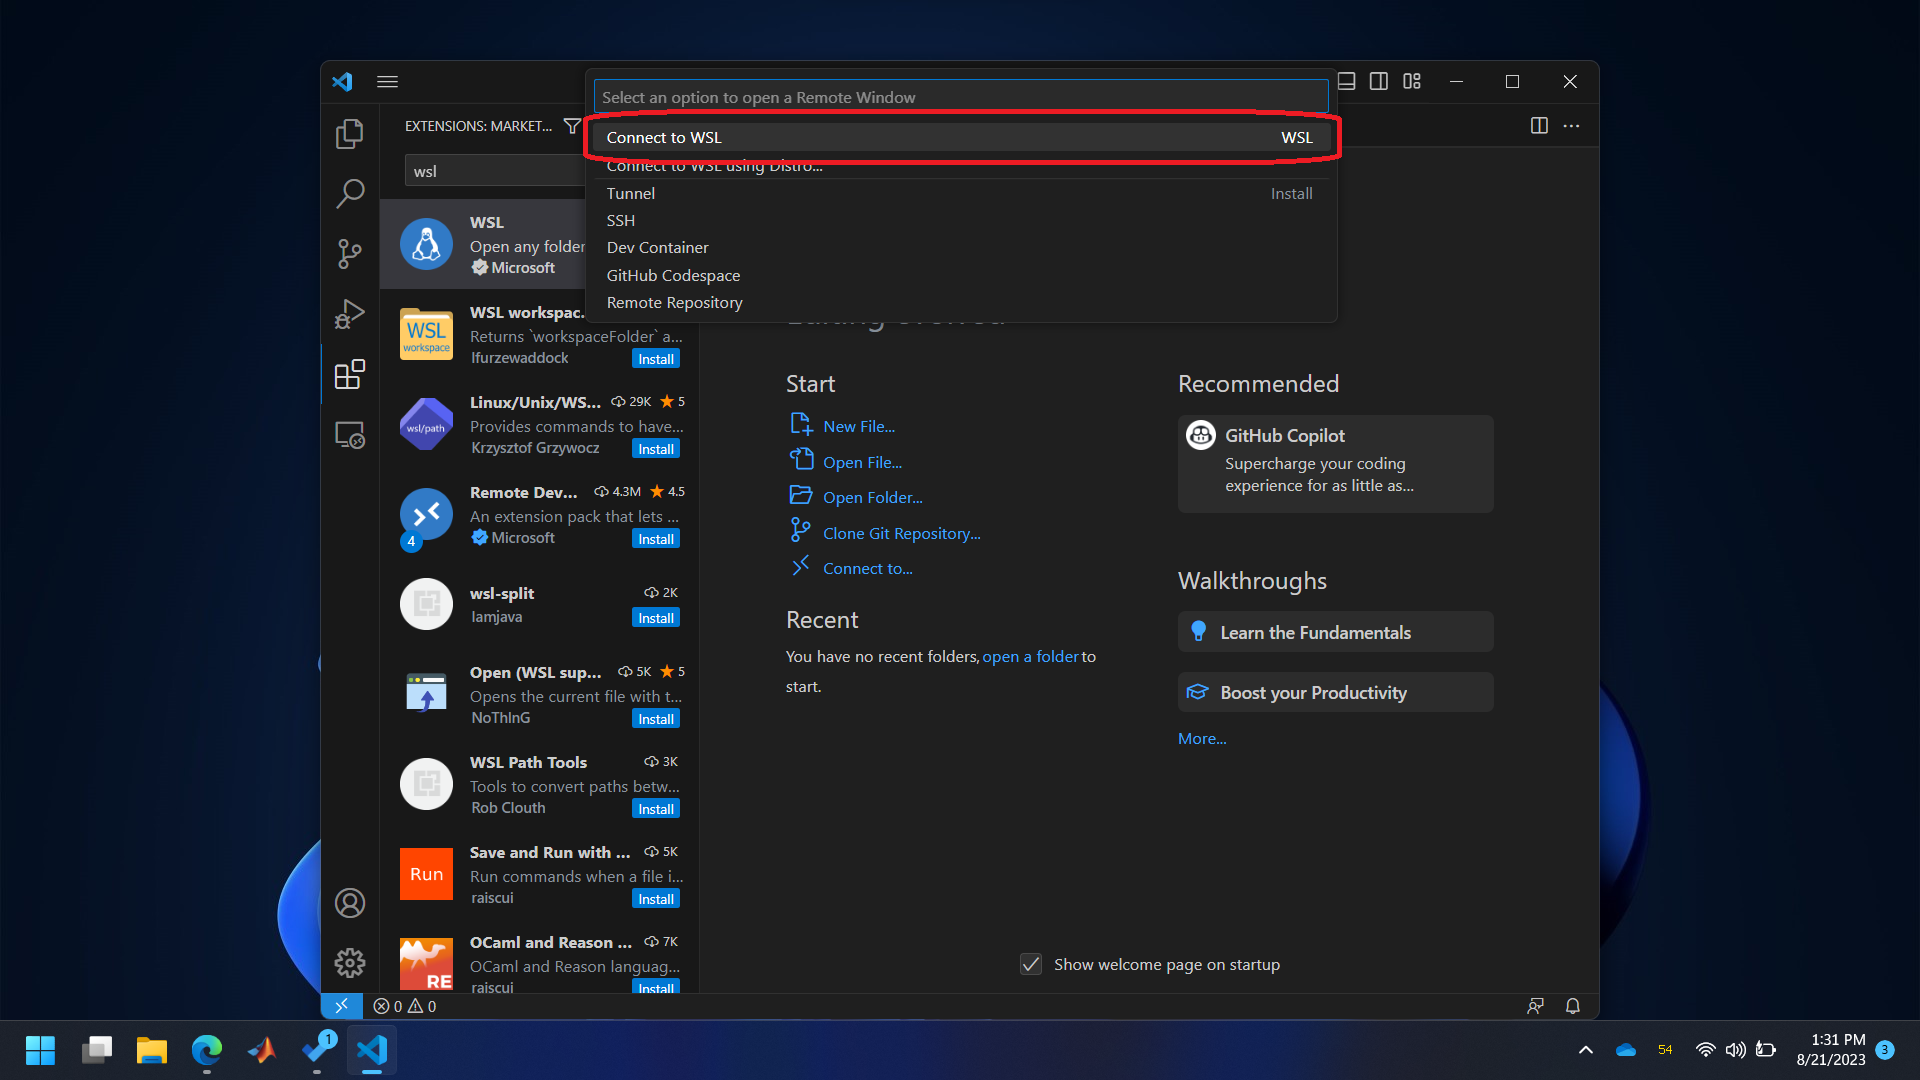Install the wsl-split extension

(x=655, y=618)
